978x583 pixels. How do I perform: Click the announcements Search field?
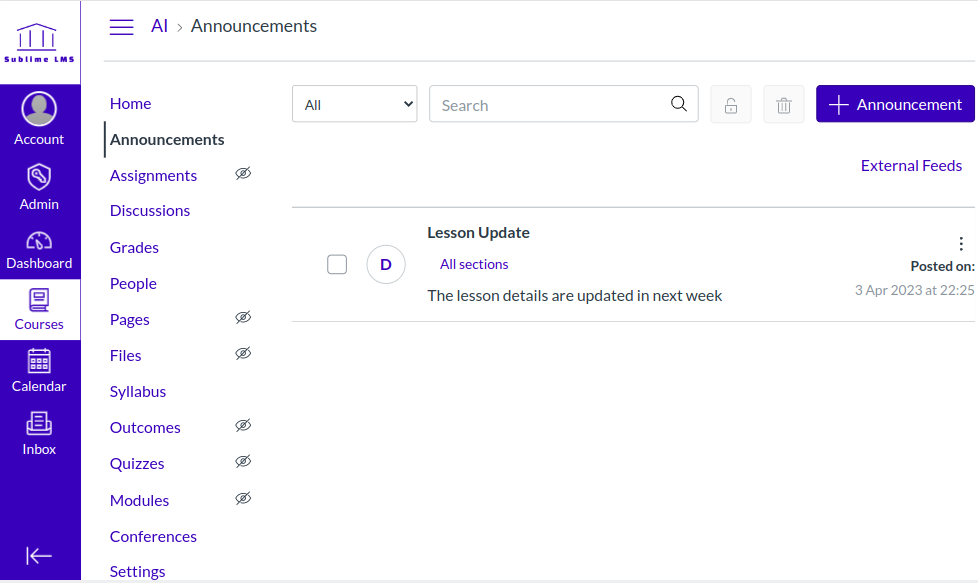click(x=553, y=104)
